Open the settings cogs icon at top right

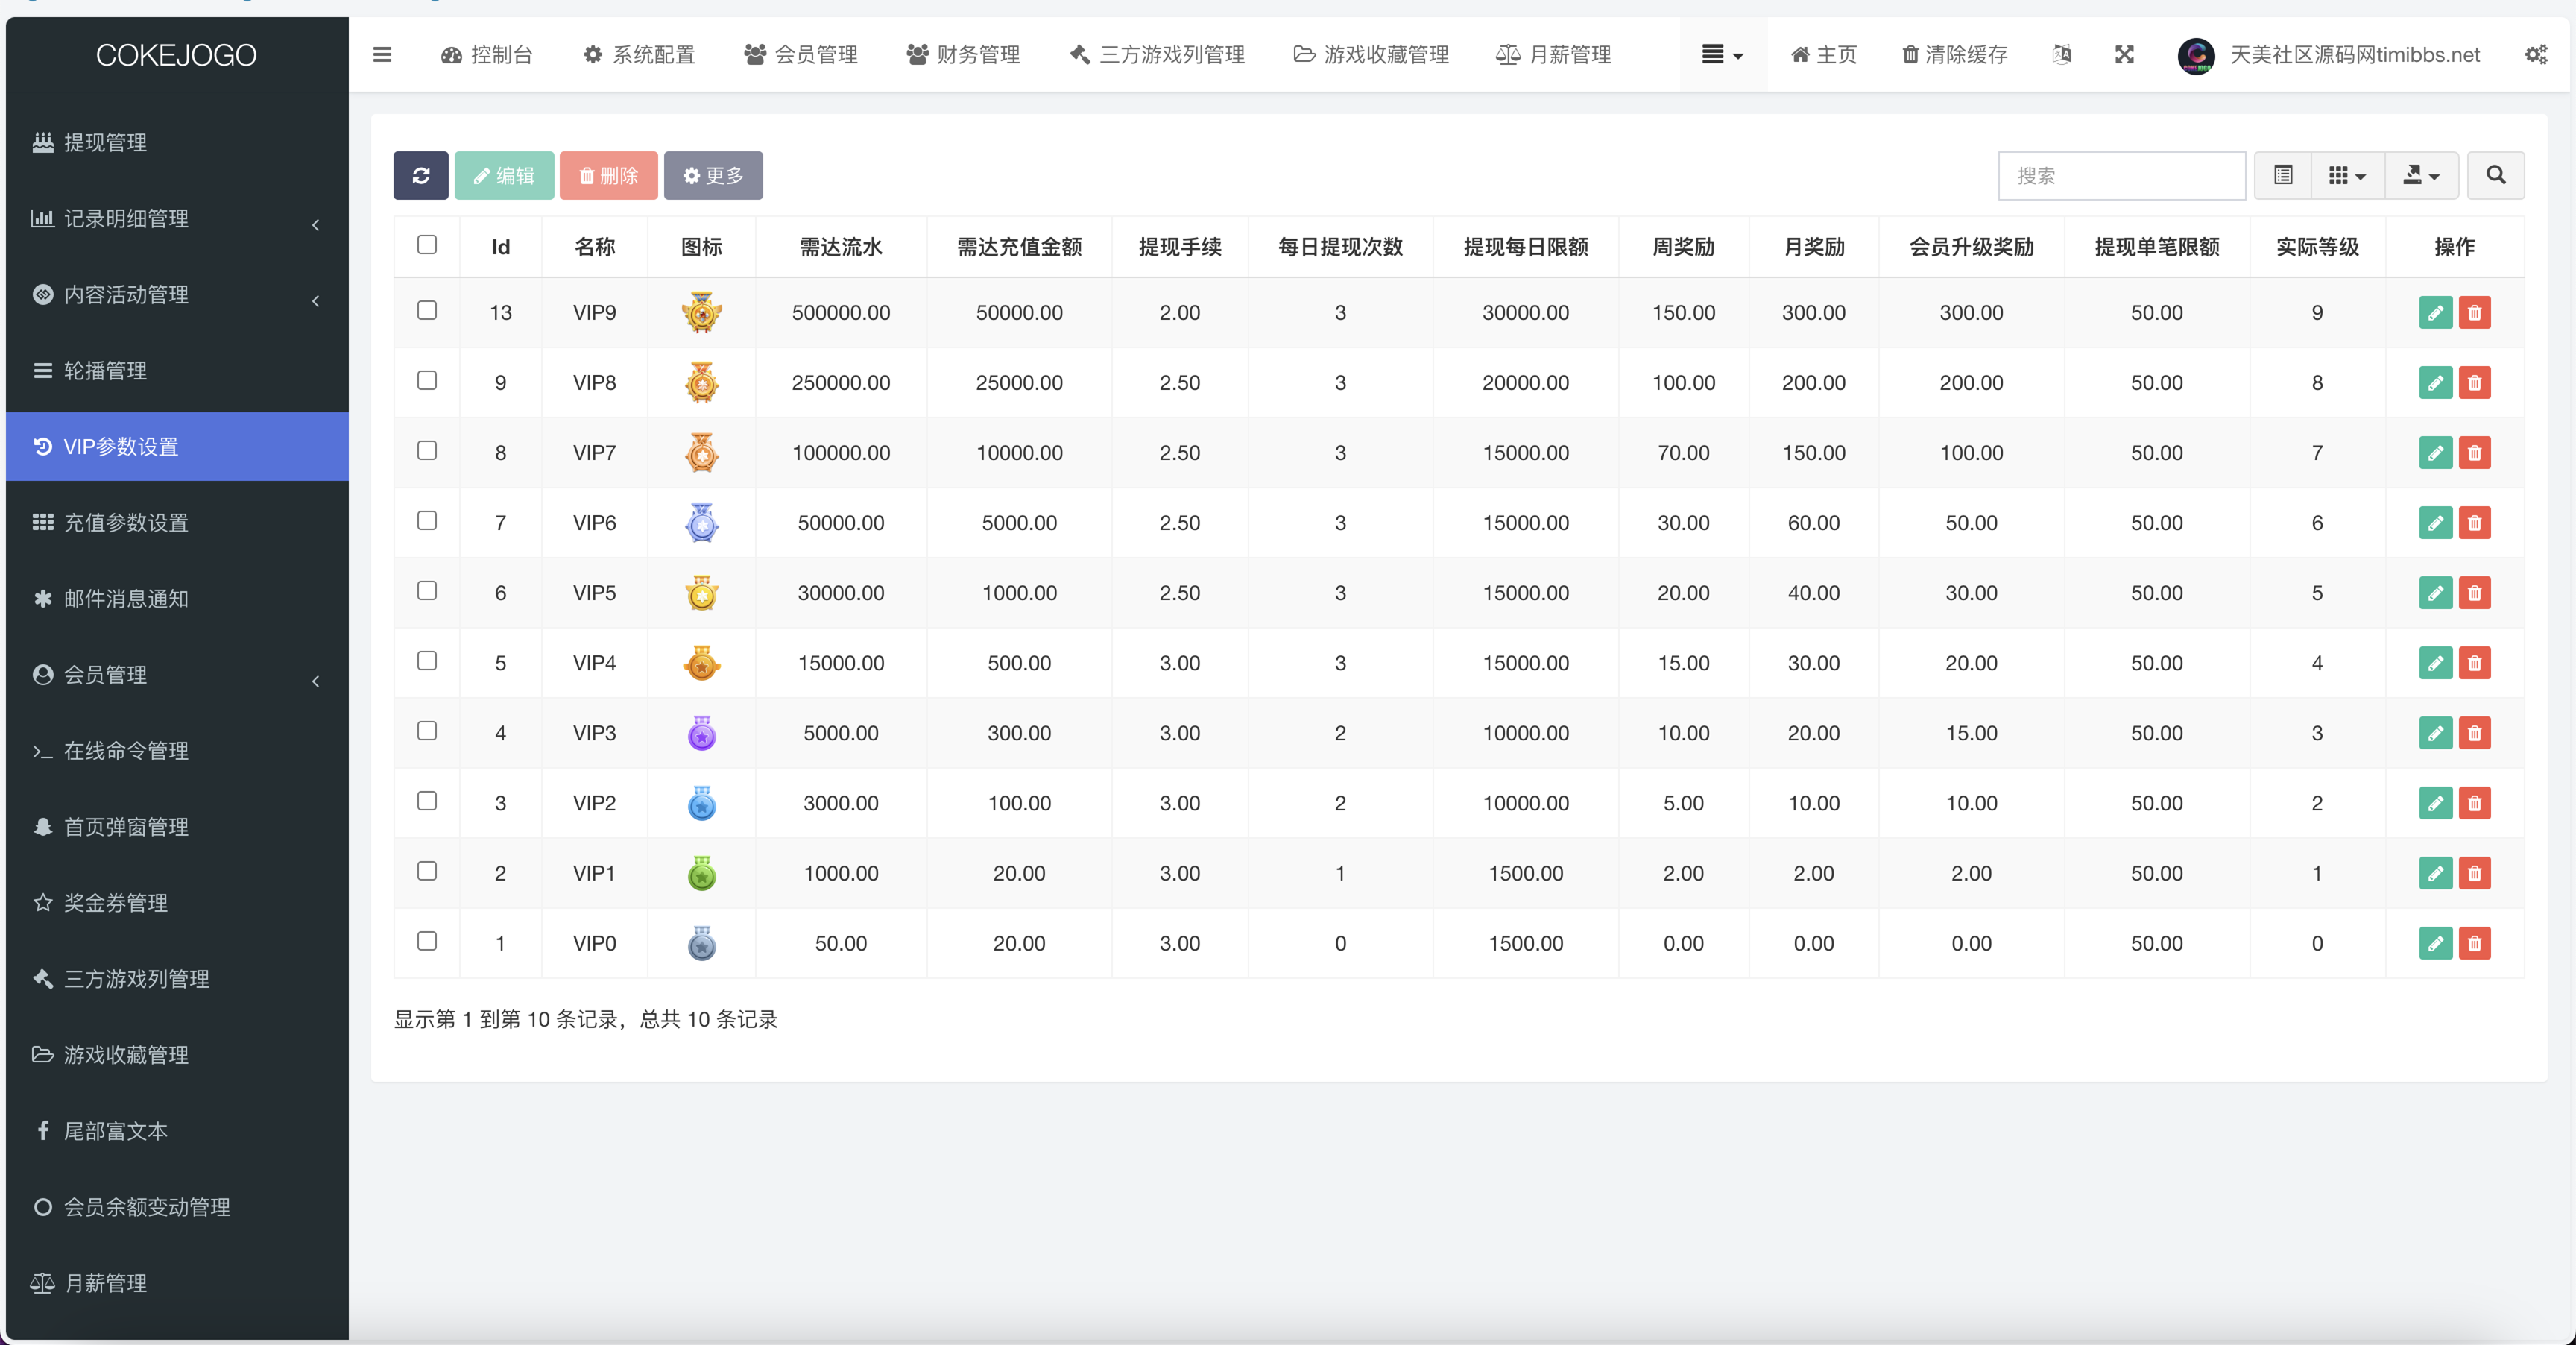click(2536, 55)
